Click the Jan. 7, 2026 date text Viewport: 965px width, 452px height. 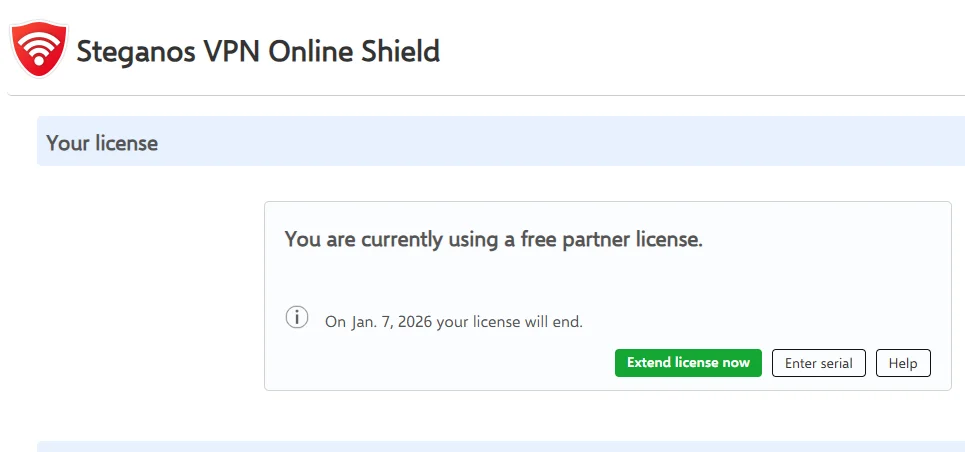pyautogui.click(x=392, y=321)
